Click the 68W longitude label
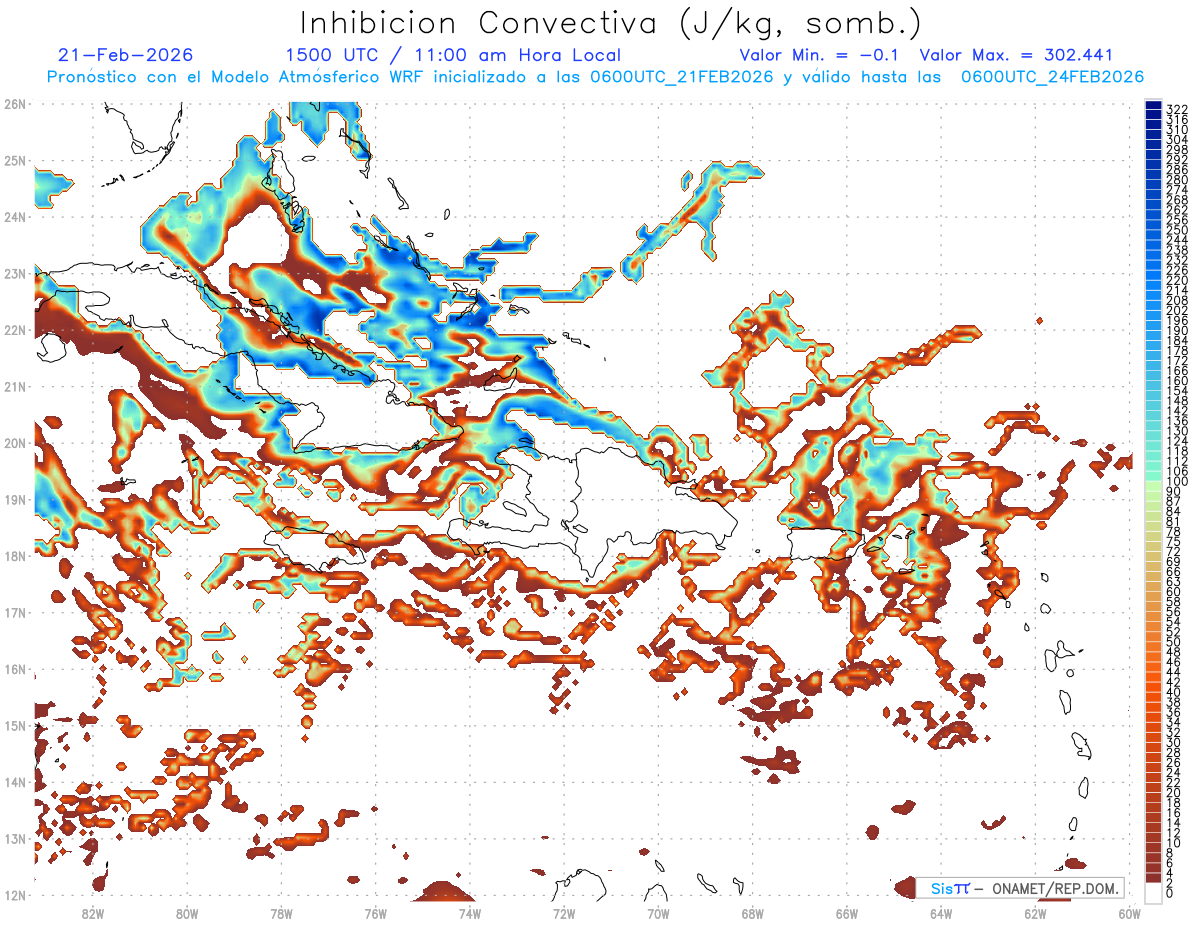The image size is (1200, 927). pyautogui.click(x=753, y=912)
